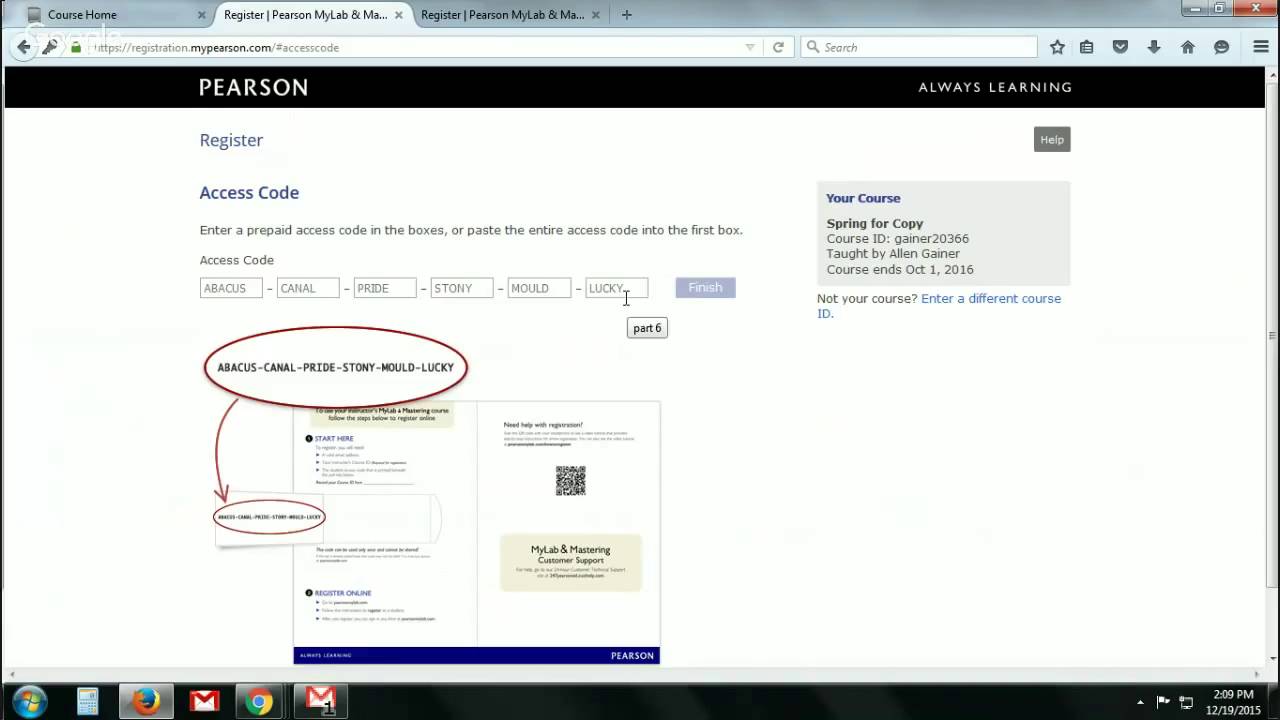Click the LUCKY access code box

[x=616, y=288]
